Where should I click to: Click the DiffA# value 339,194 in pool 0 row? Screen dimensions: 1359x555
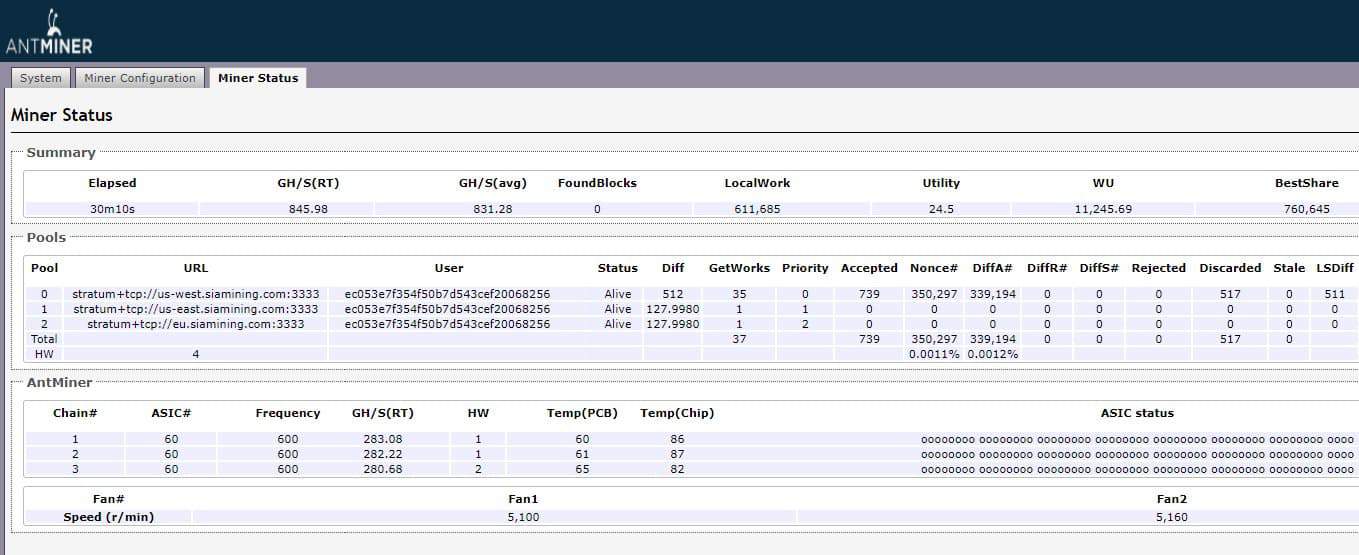pyautogui.click(x=992, y=294)
